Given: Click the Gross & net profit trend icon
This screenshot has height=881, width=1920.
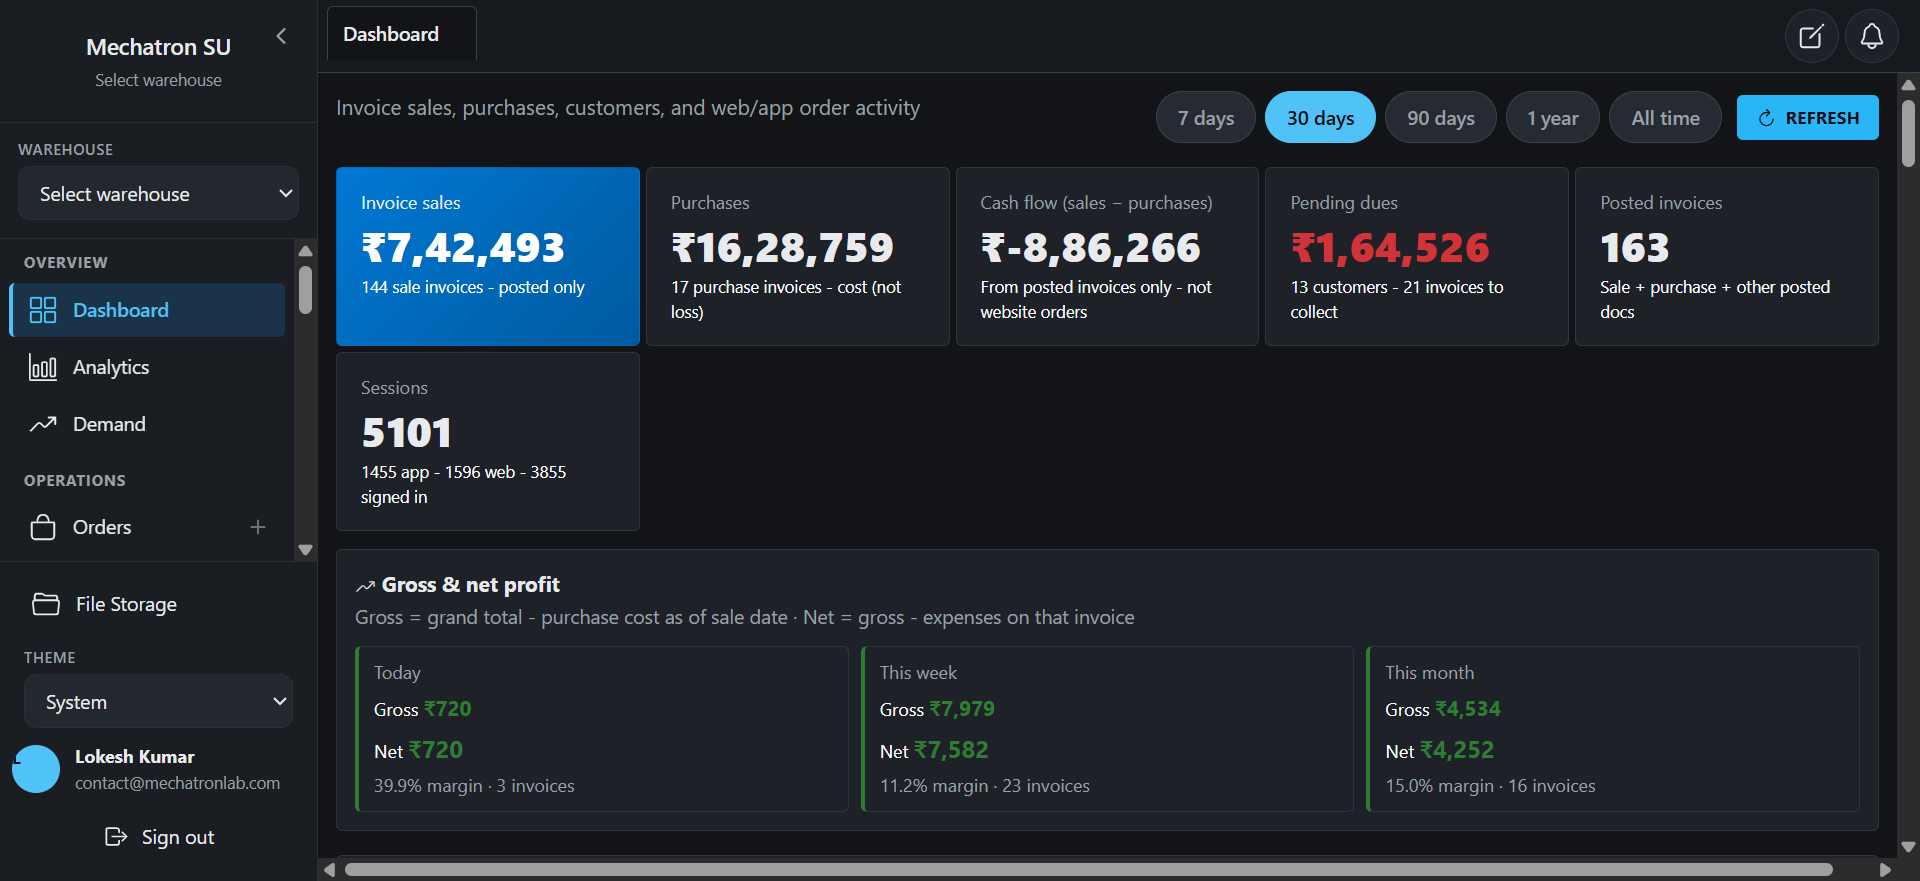Looking at the screenshot, I should [x=366, y=586].
